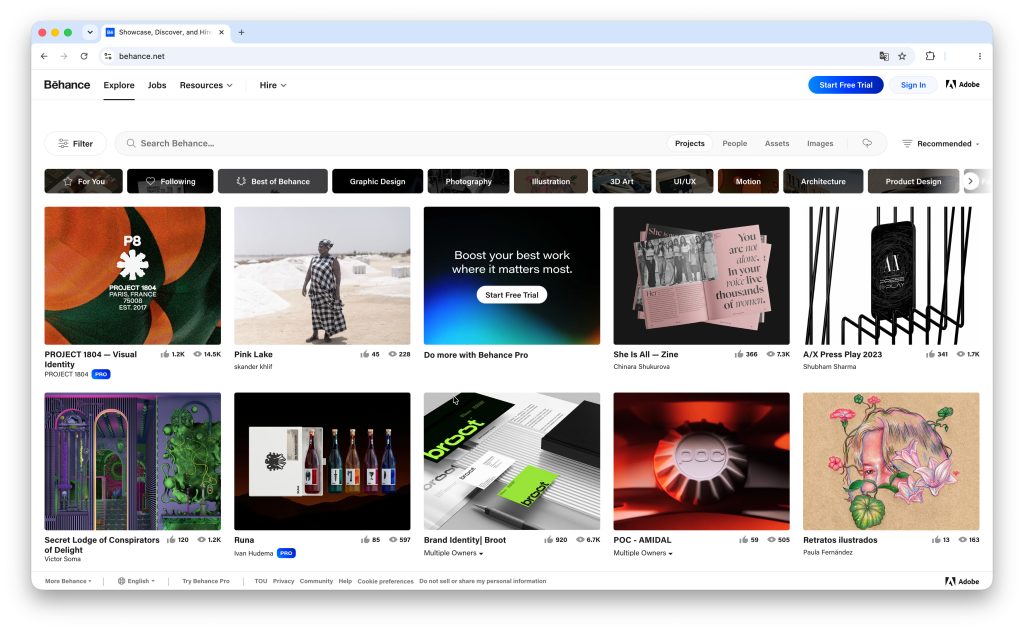This screenshot has height=631, width=1024.
Task: Switch search to Projects
Action: pyautogui.click(x=690, y=143)
